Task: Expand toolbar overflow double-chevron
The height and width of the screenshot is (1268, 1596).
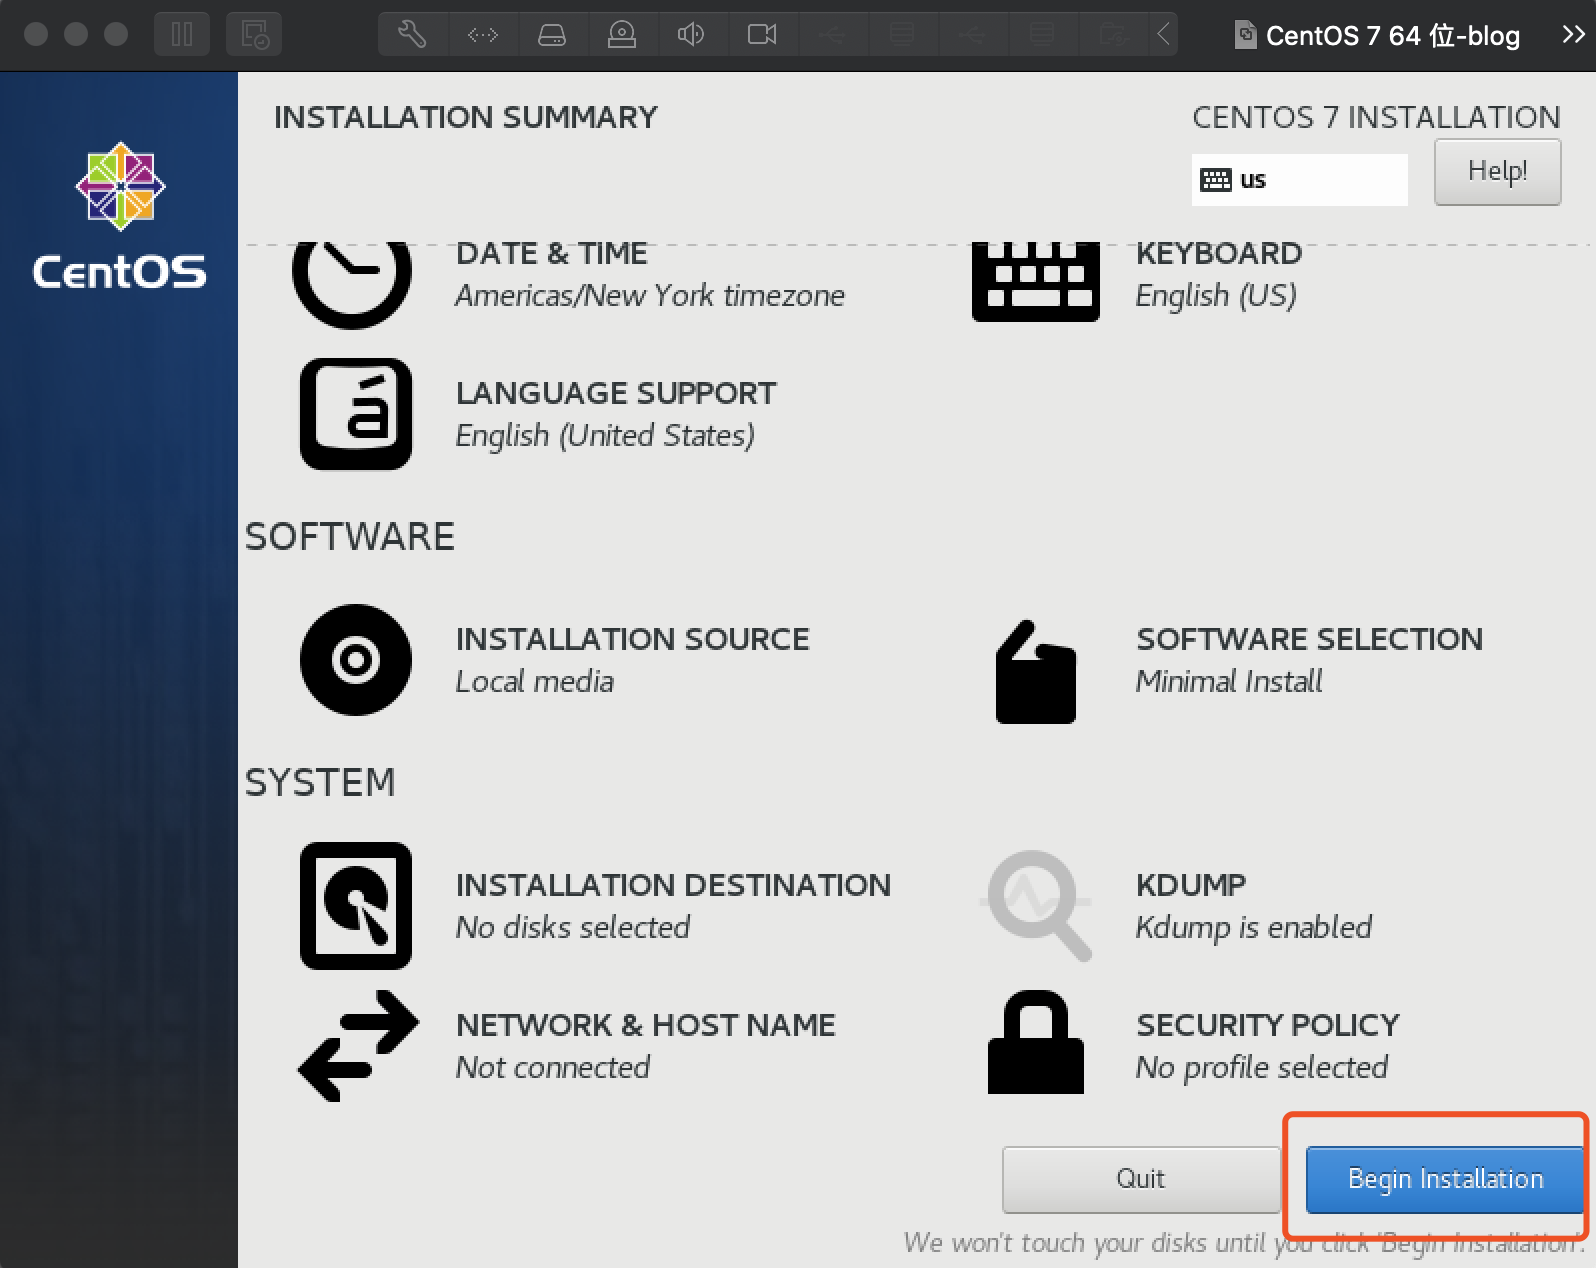Action: [1573, 35]
